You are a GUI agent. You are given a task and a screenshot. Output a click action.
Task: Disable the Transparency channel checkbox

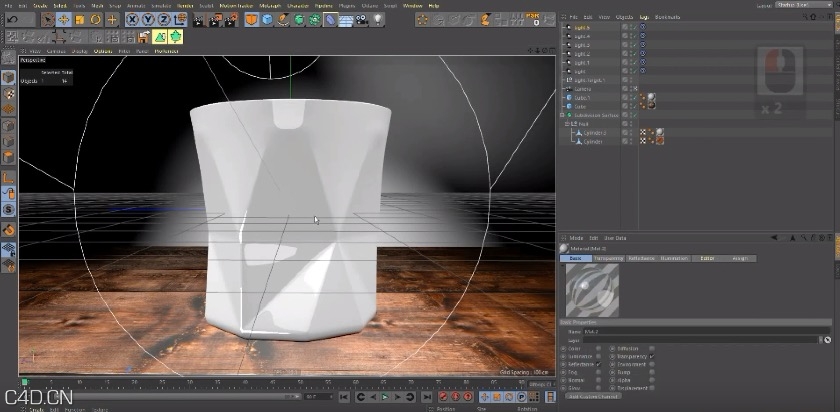[x=651, y=356]
